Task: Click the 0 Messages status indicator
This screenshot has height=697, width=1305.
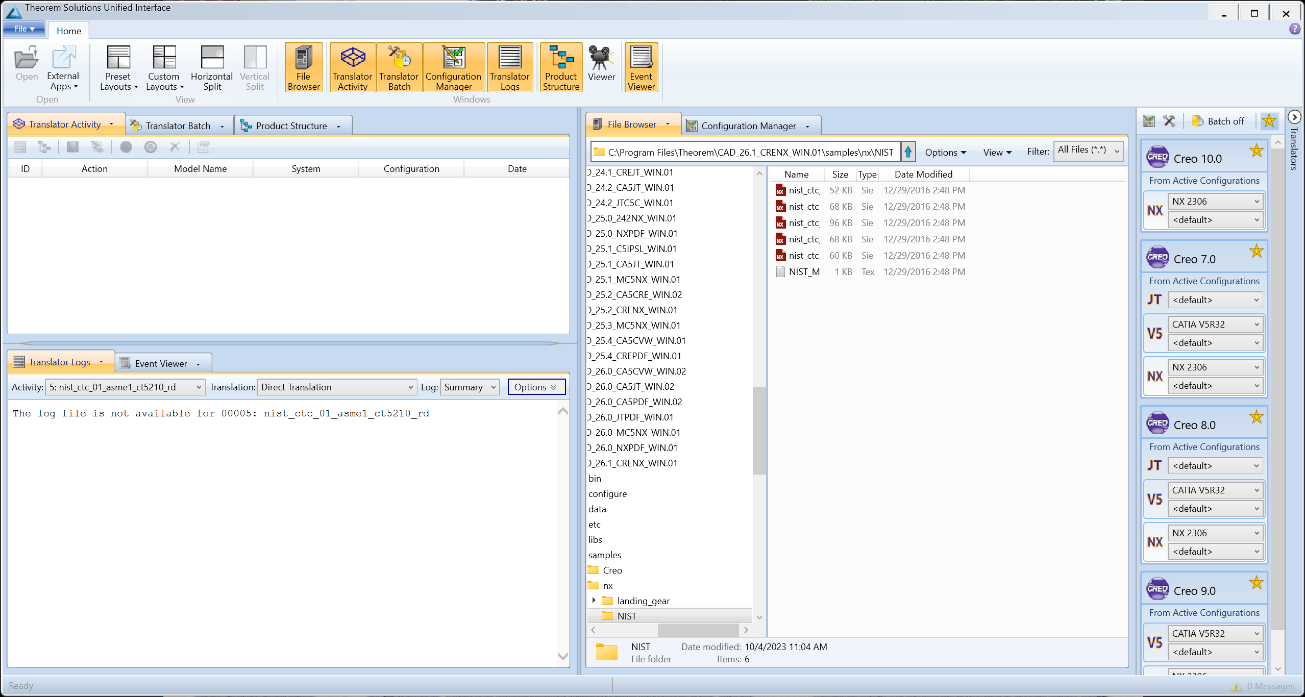Action: [x=1263, y=686]
